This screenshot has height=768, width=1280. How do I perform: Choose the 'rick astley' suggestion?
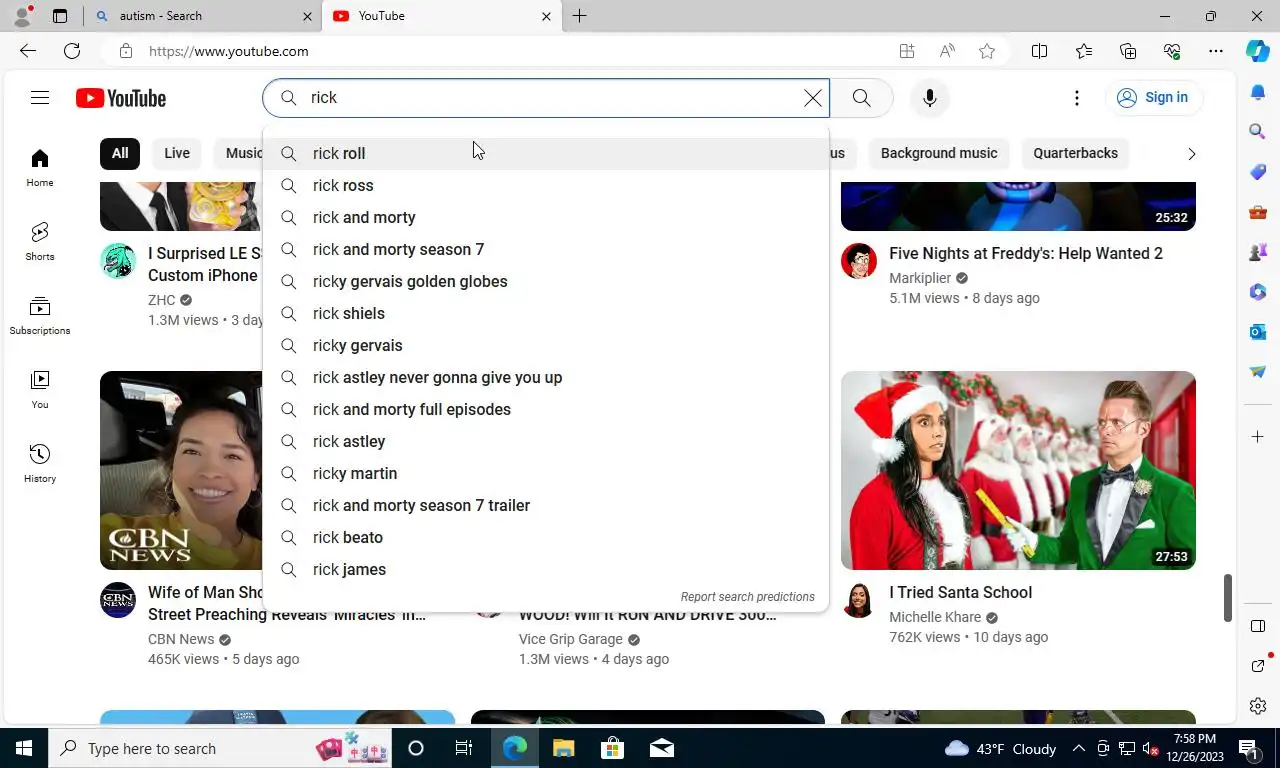(x=546, y=441)
